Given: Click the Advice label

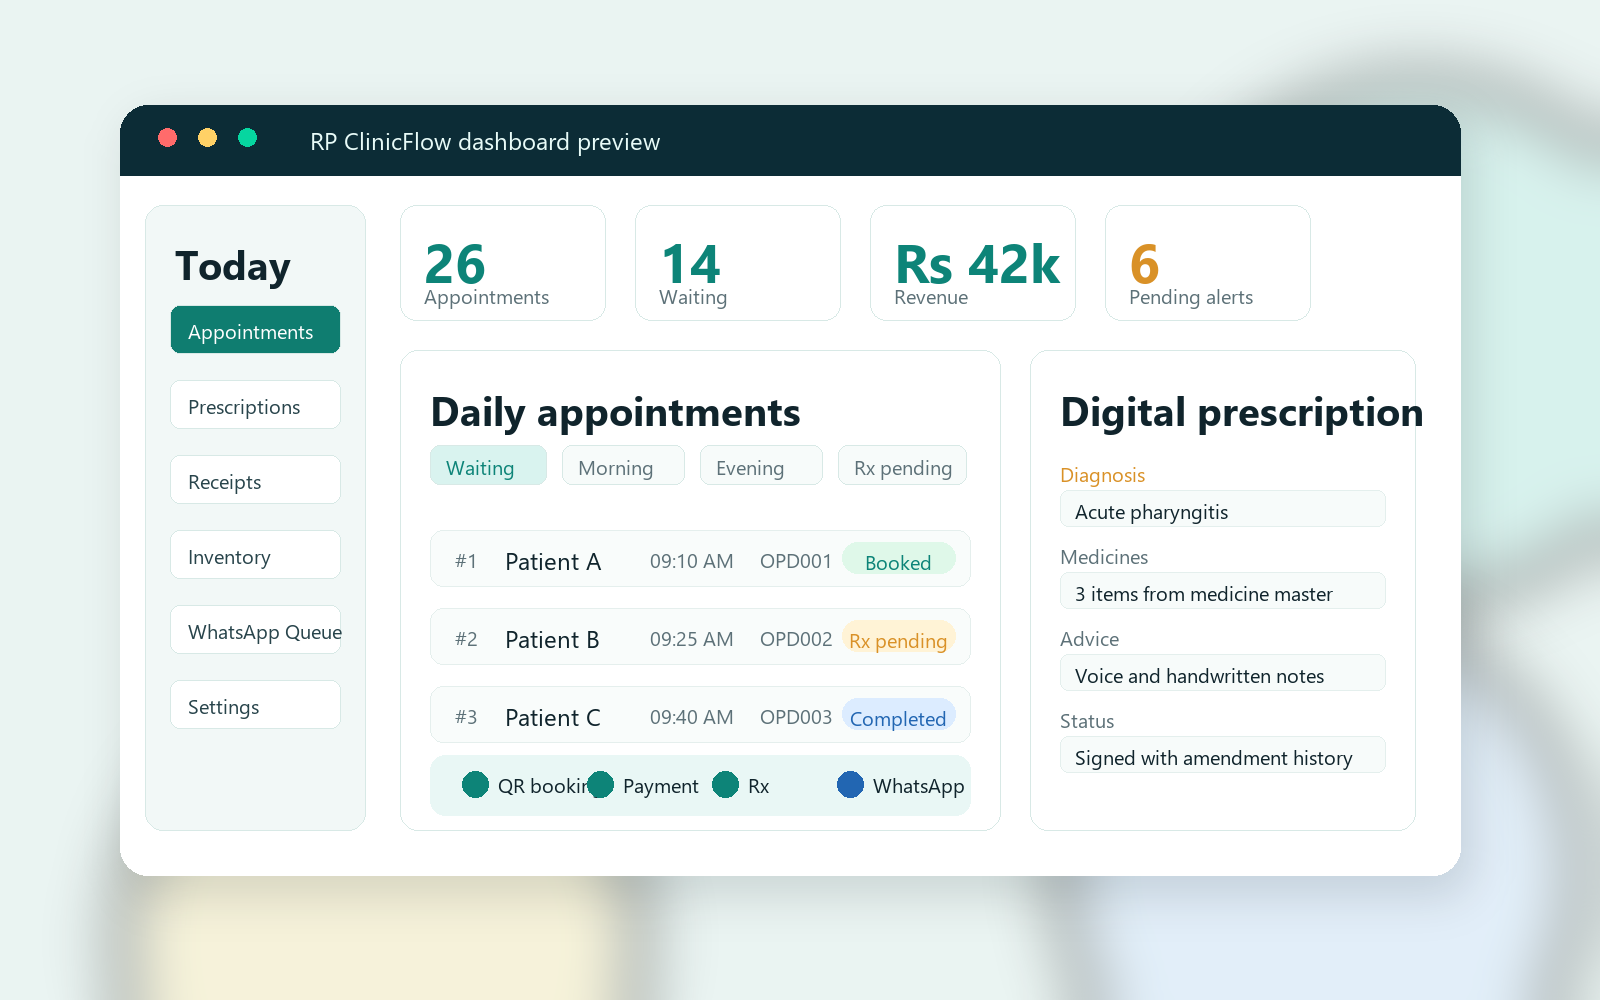Looking at the screenshot, I should (1089, 639).
